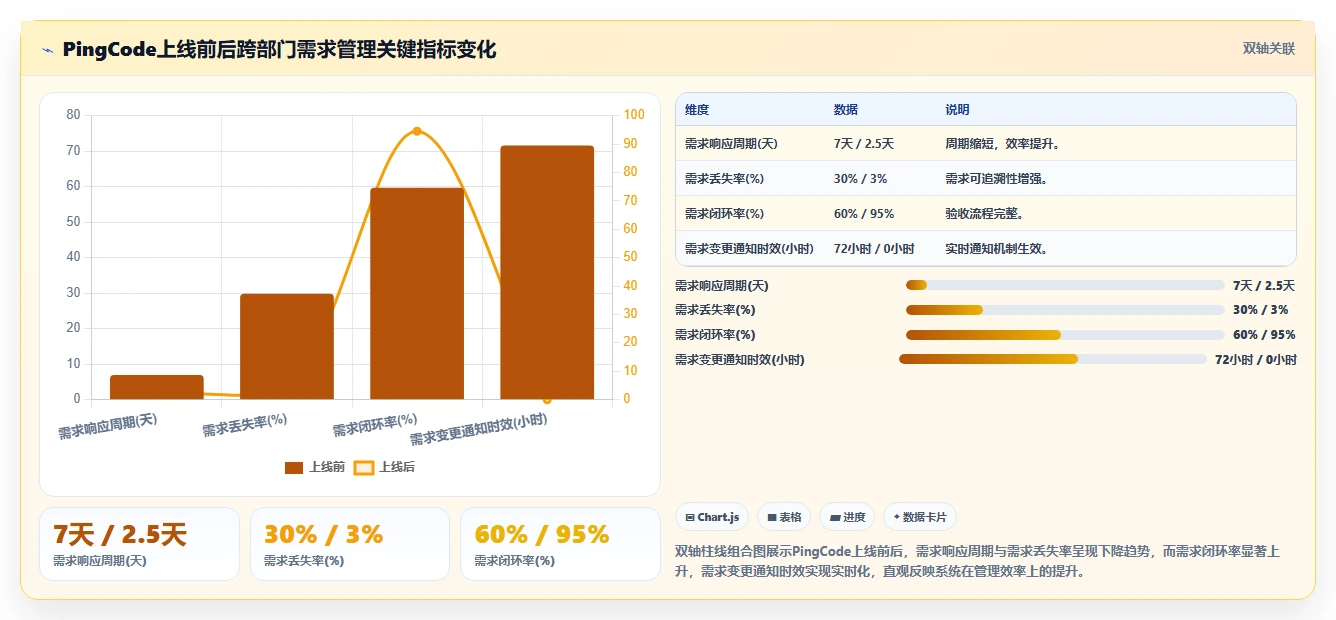Click the 上线前 brown legend swatch
The height and width of the screenshot is (620, 1336).
click(x=294, y=467)
